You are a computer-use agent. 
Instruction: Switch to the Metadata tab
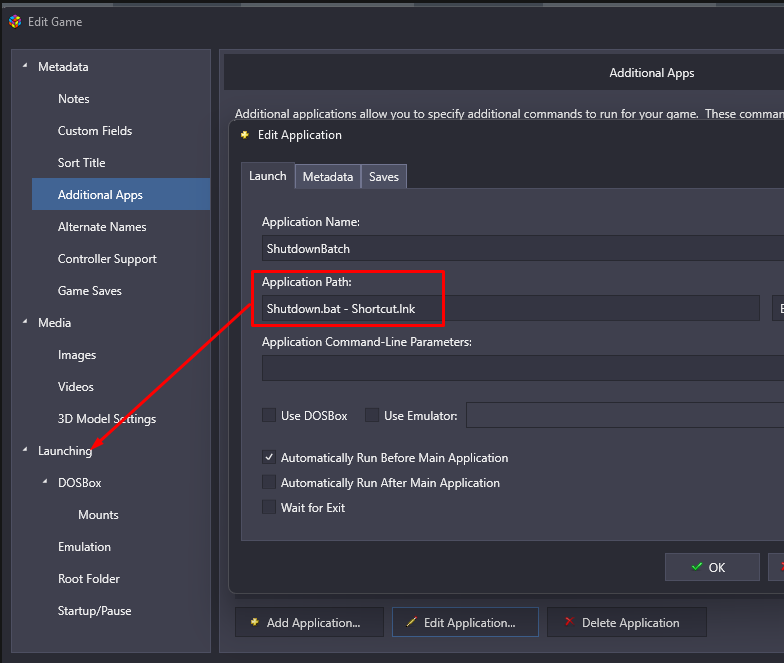pyautogui.click(x=328, y=177)
